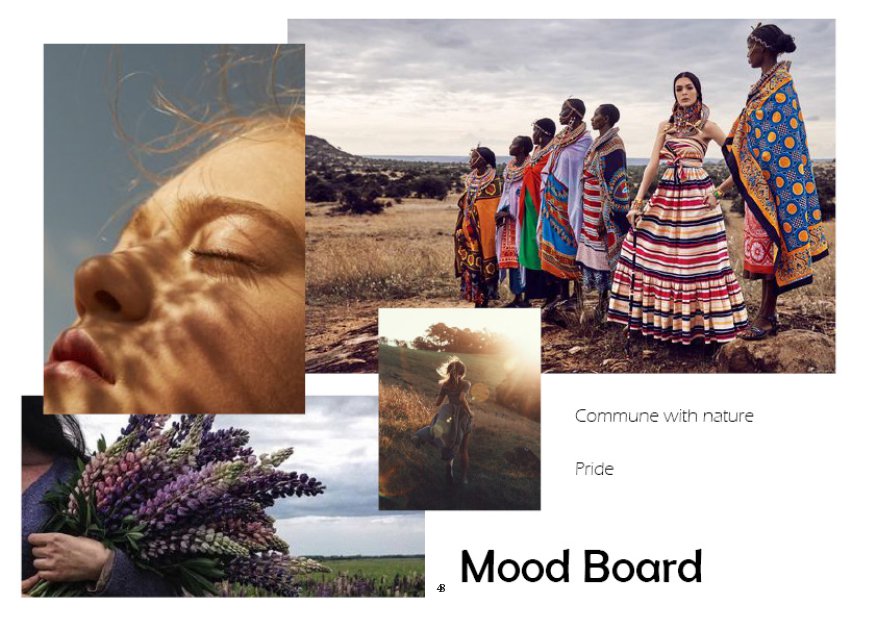Select the sunset field running girl photo
The width and height of the screenshot is (877, 620).
tap(459, 409)
